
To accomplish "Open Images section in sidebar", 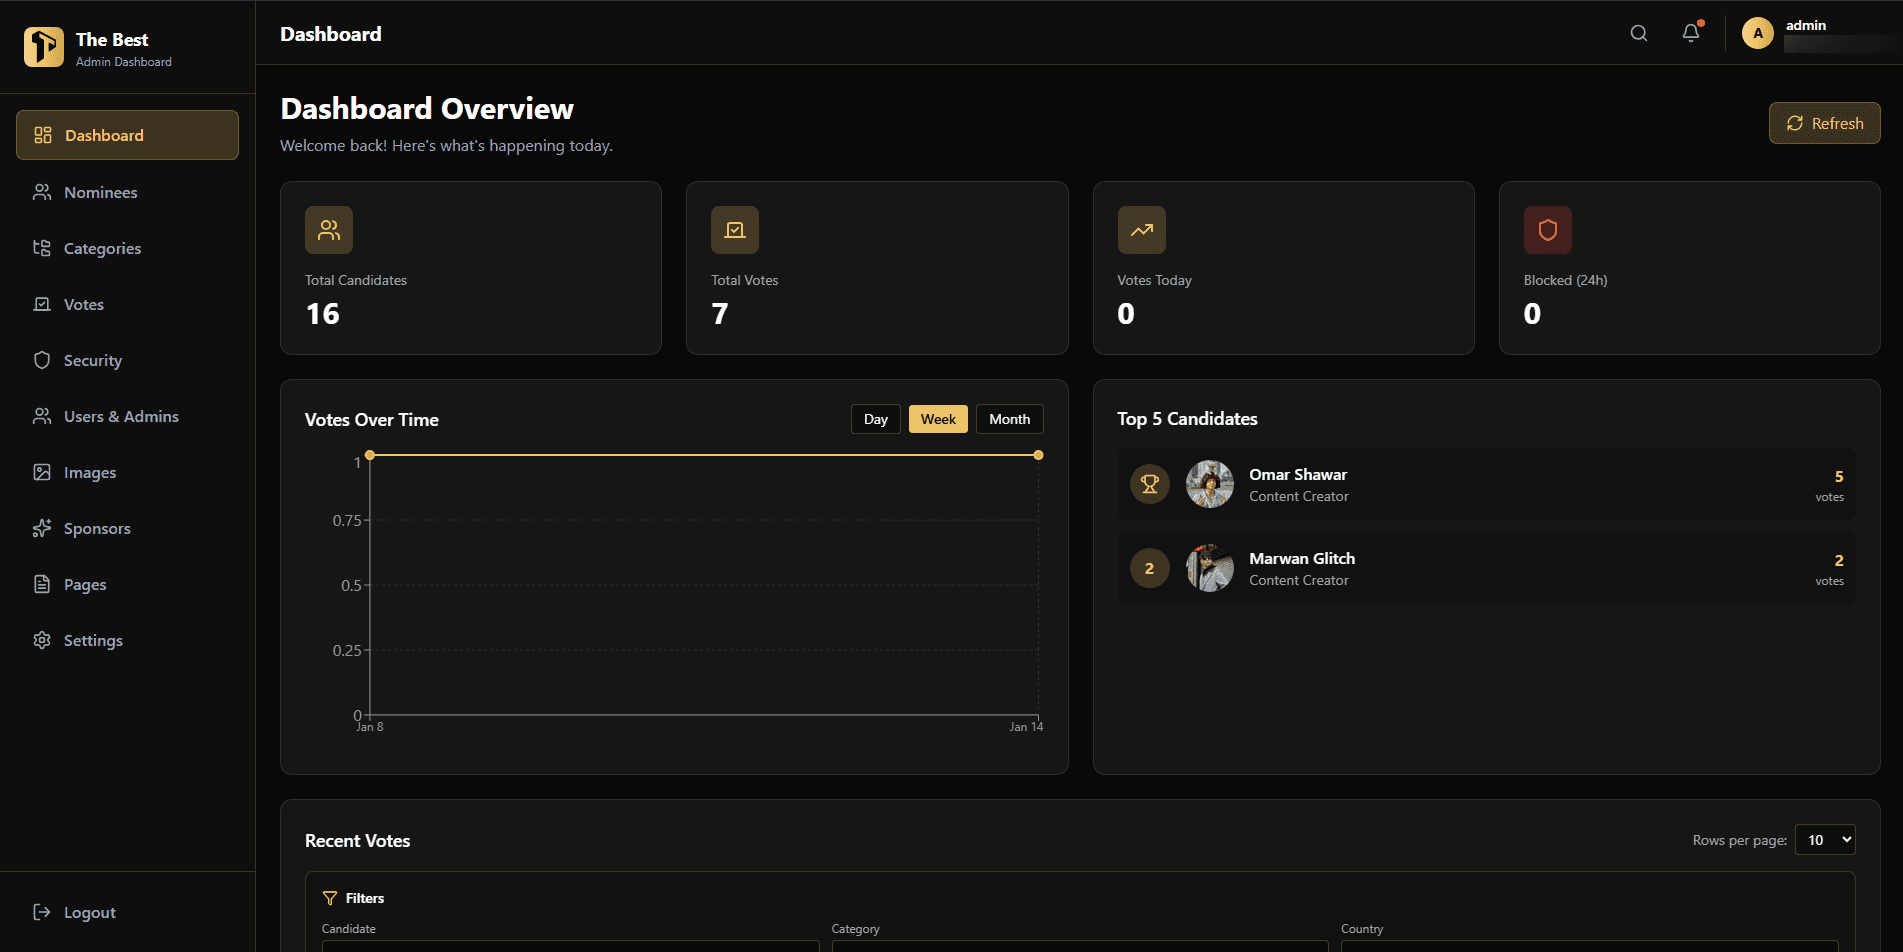I will [127, 472].
